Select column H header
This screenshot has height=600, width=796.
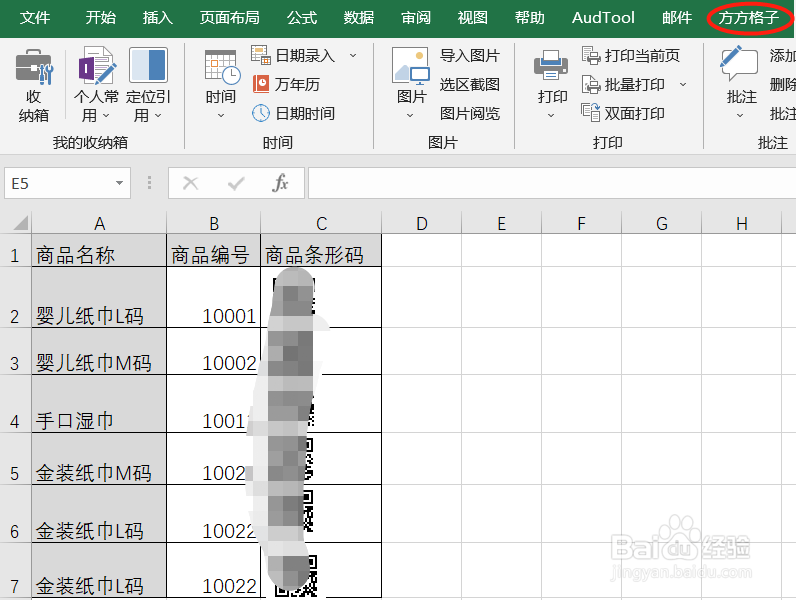(742, 223)
